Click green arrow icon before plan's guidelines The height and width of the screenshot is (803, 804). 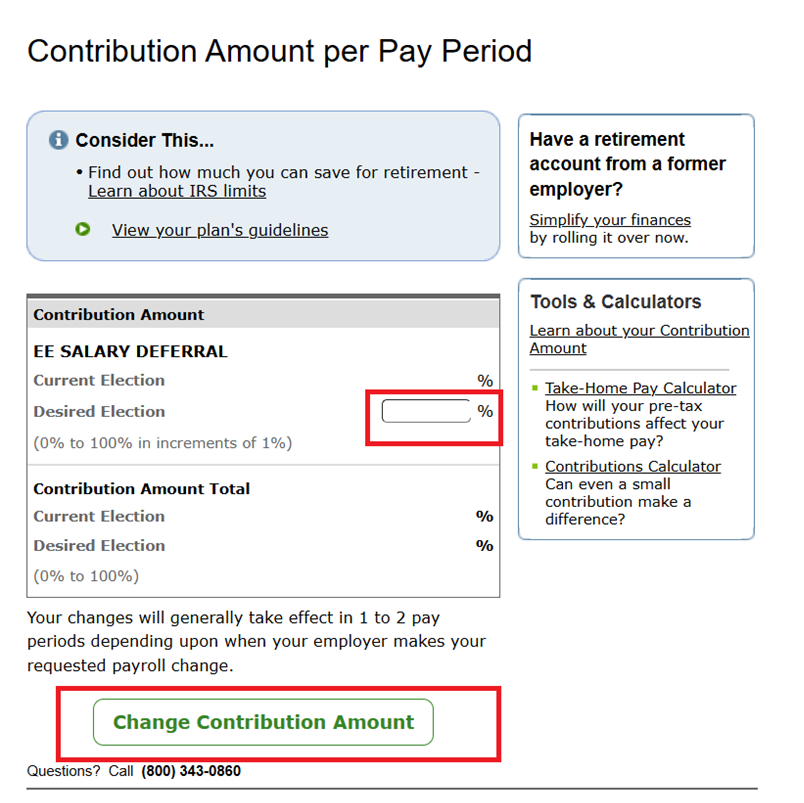coord(83,229)
